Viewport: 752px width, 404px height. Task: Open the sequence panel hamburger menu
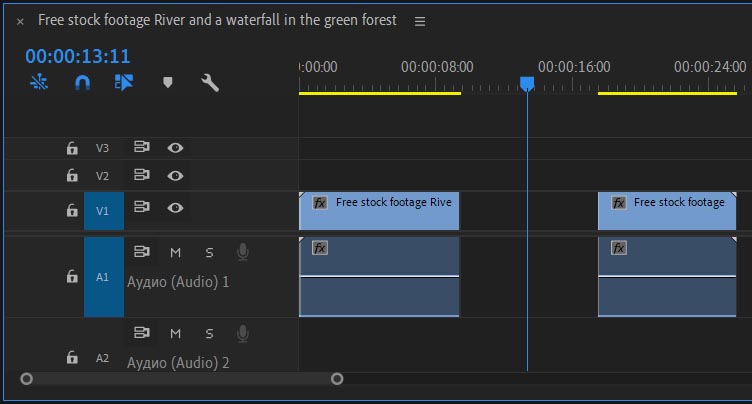(x=420, y=21)
